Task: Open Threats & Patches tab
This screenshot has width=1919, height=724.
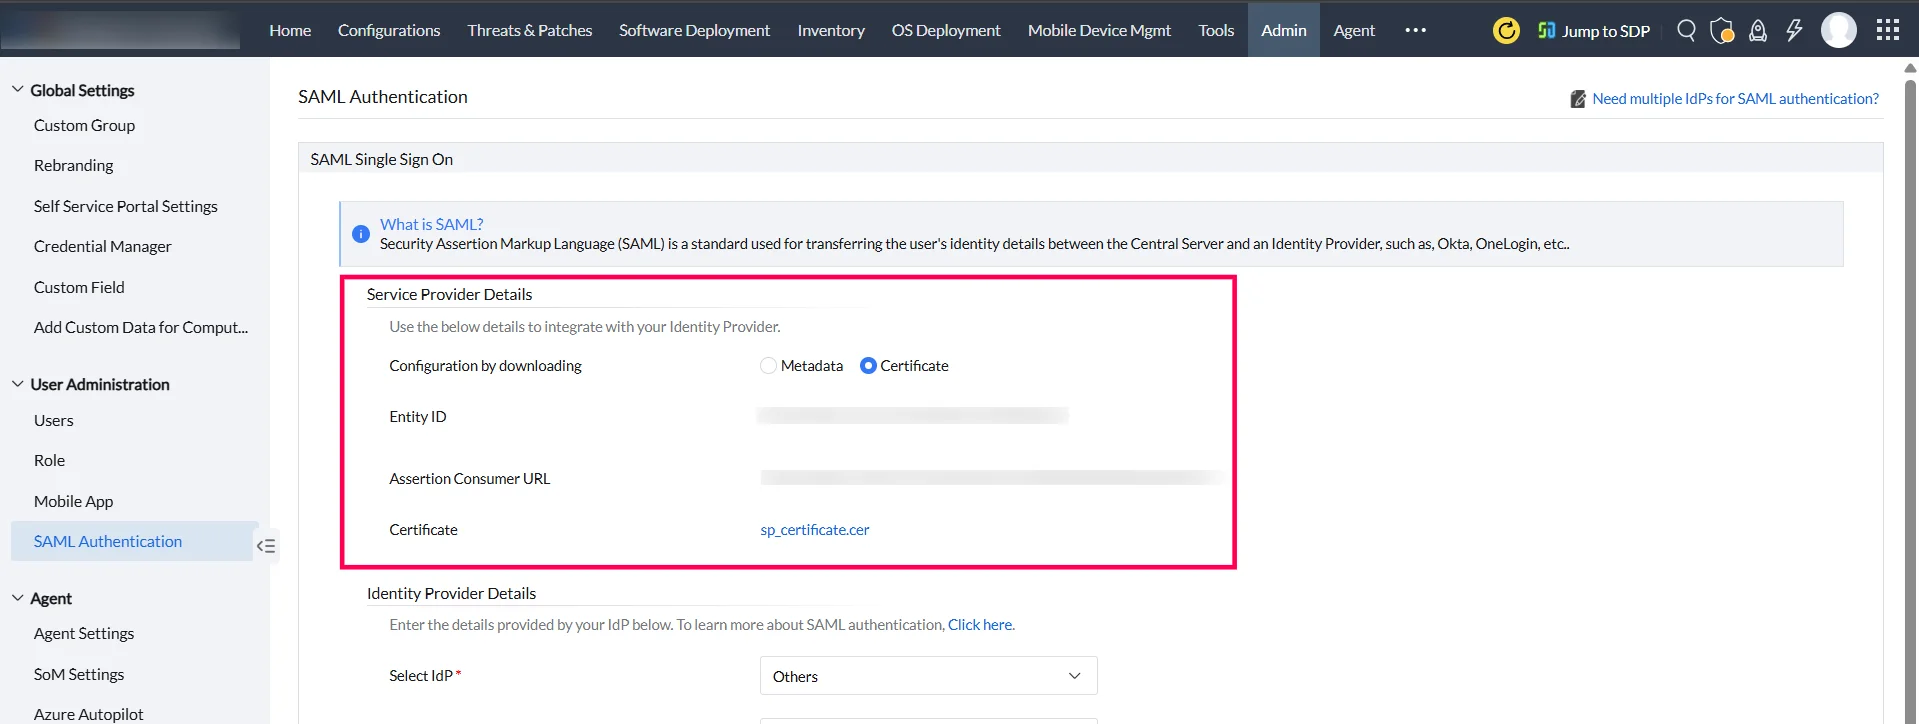Action: [530, 30]
